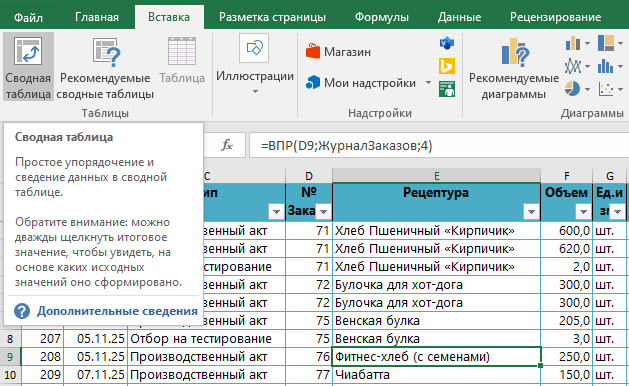
Task: Open the filter dropdown for Объем column
Action: pyautogui.click(x=583, y=211)
